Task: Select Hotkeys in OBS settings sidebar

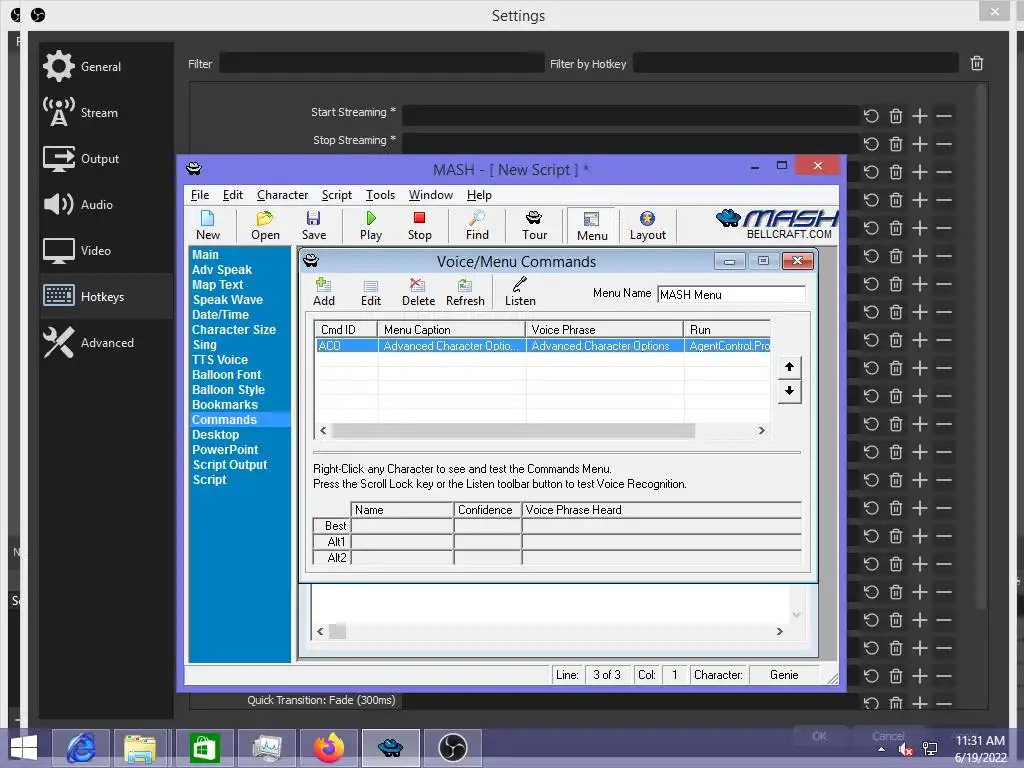Action: tap(106, 296)
